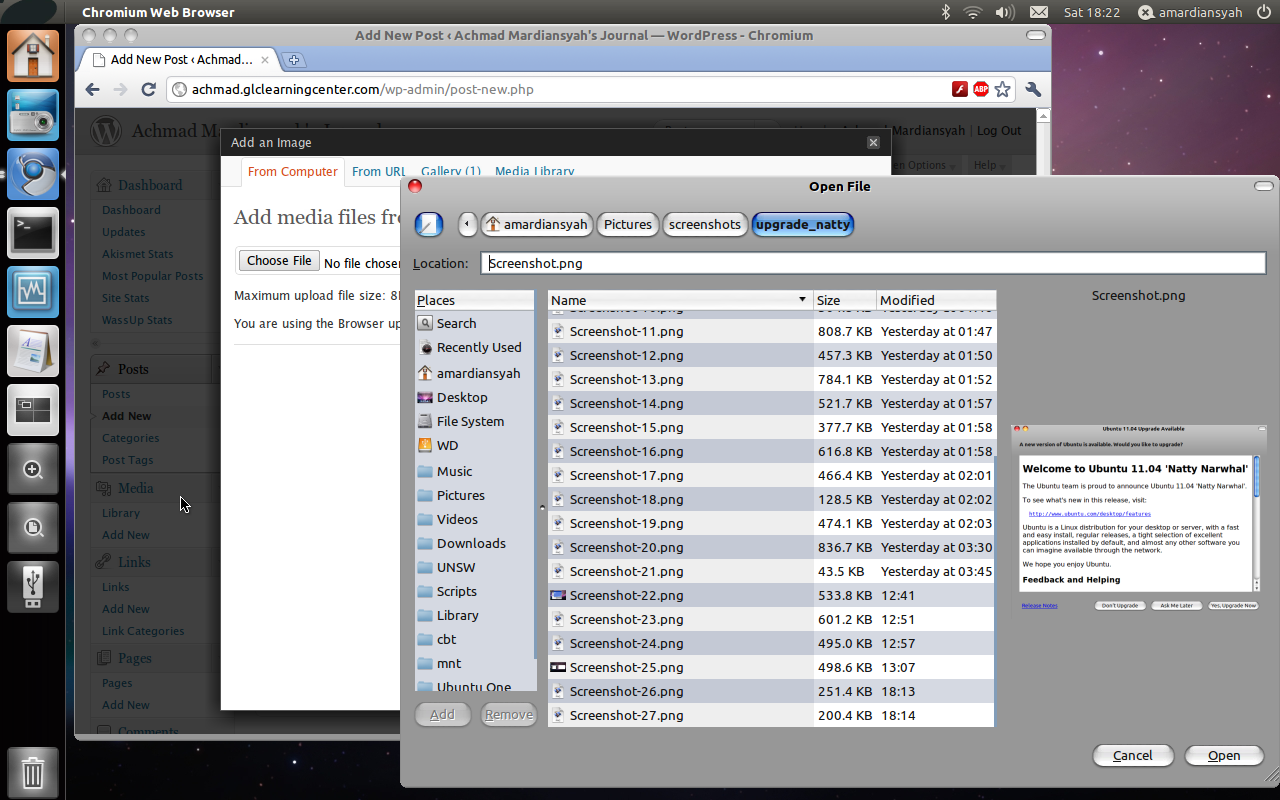Open Categories under Posts menu

[130, 438]
